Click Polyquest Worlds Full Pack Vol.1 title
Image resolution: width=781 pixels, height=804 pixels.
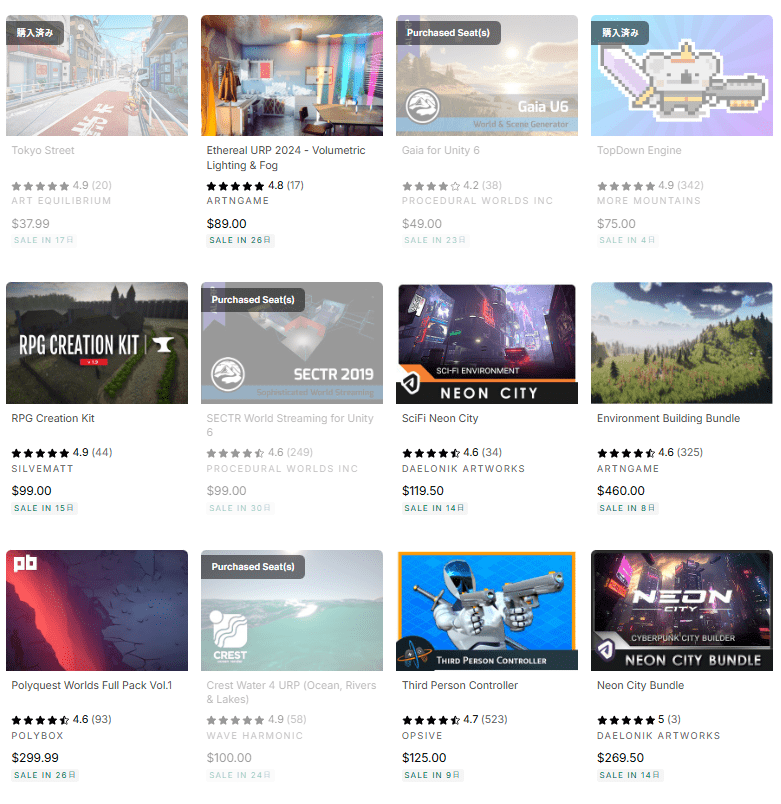92,685
